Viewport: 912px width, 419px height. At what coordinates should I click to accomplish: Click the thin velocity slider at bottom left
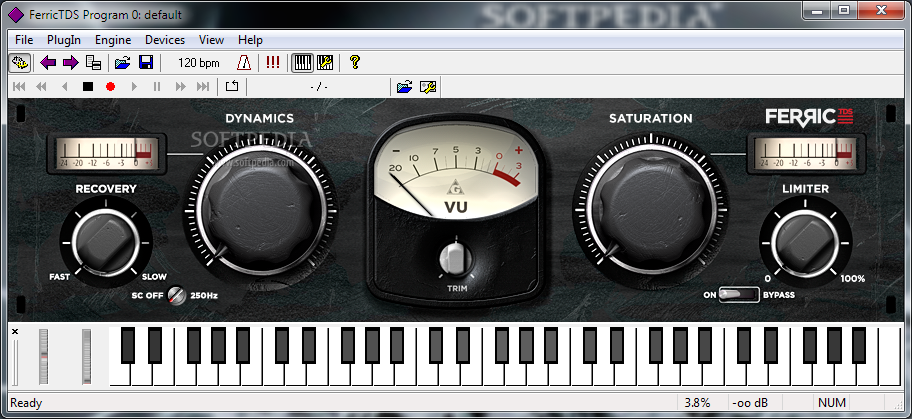[x=16, y=362]
